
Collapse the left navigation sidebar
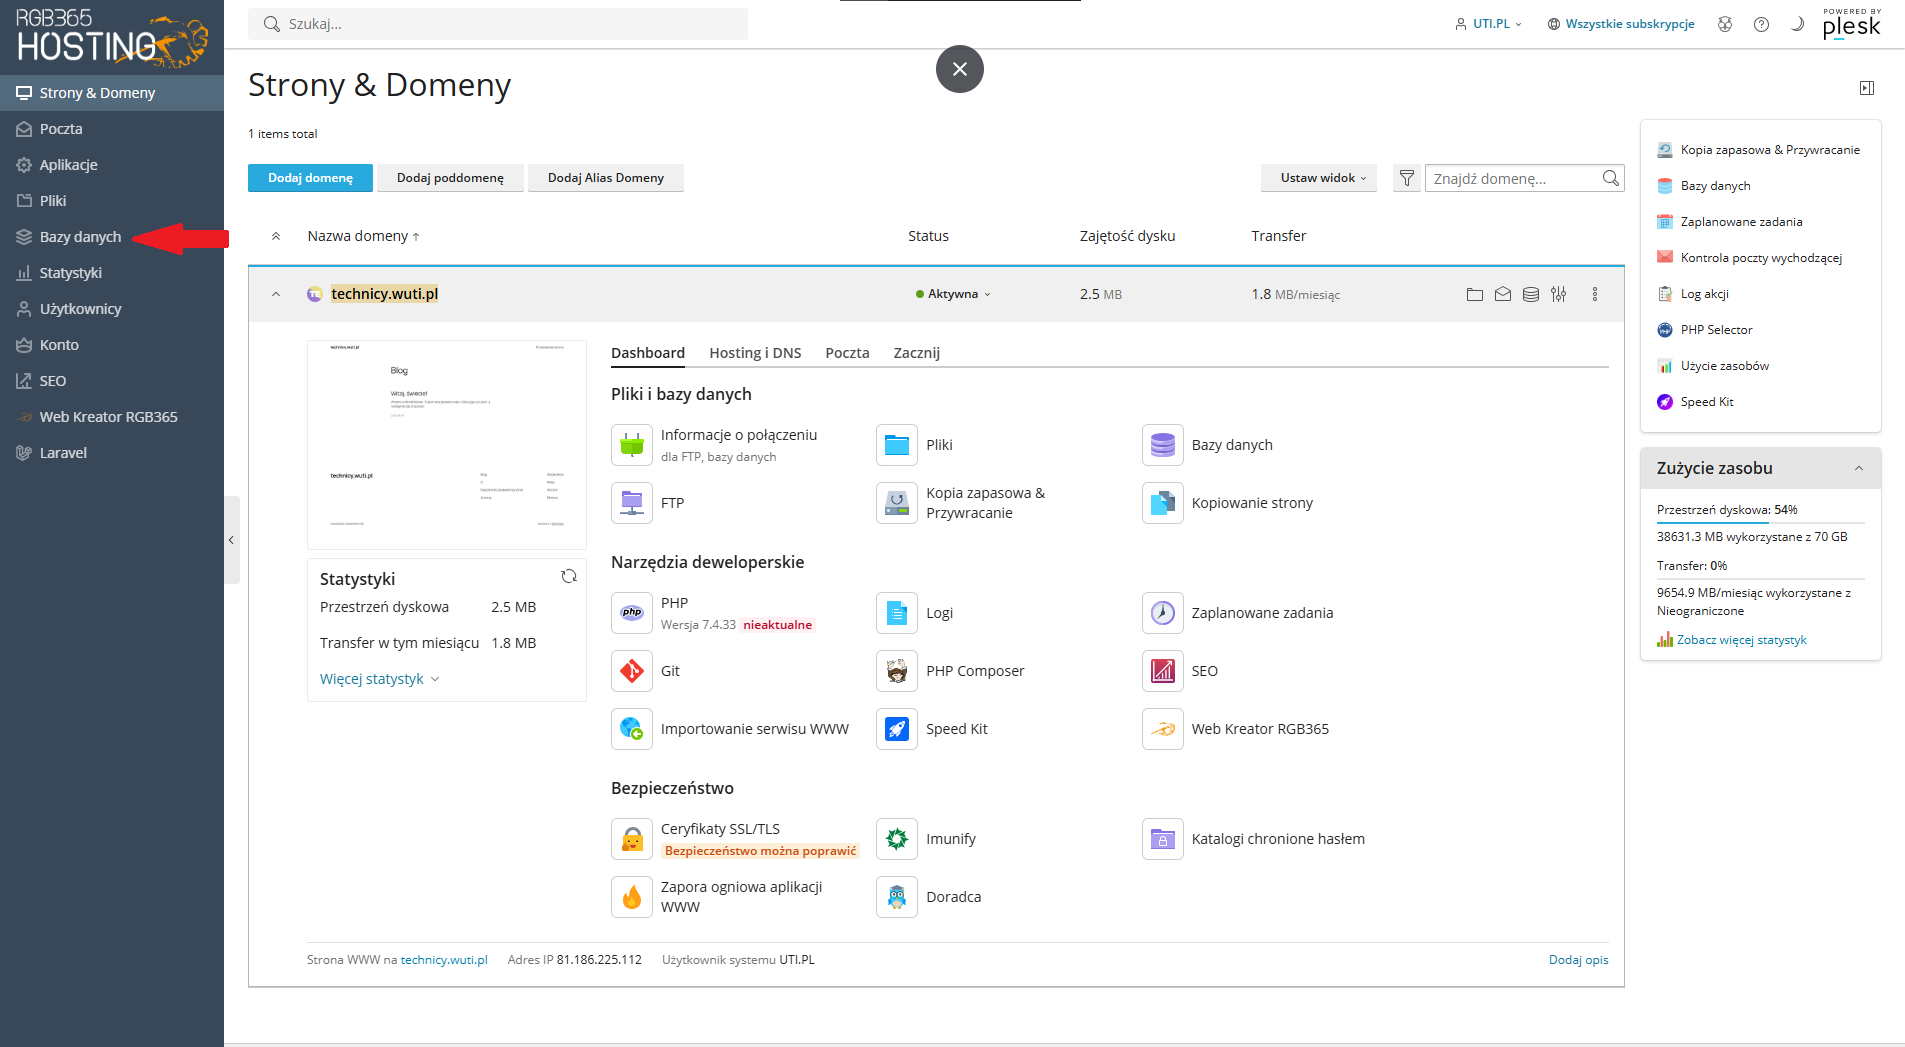click(231, 540)
